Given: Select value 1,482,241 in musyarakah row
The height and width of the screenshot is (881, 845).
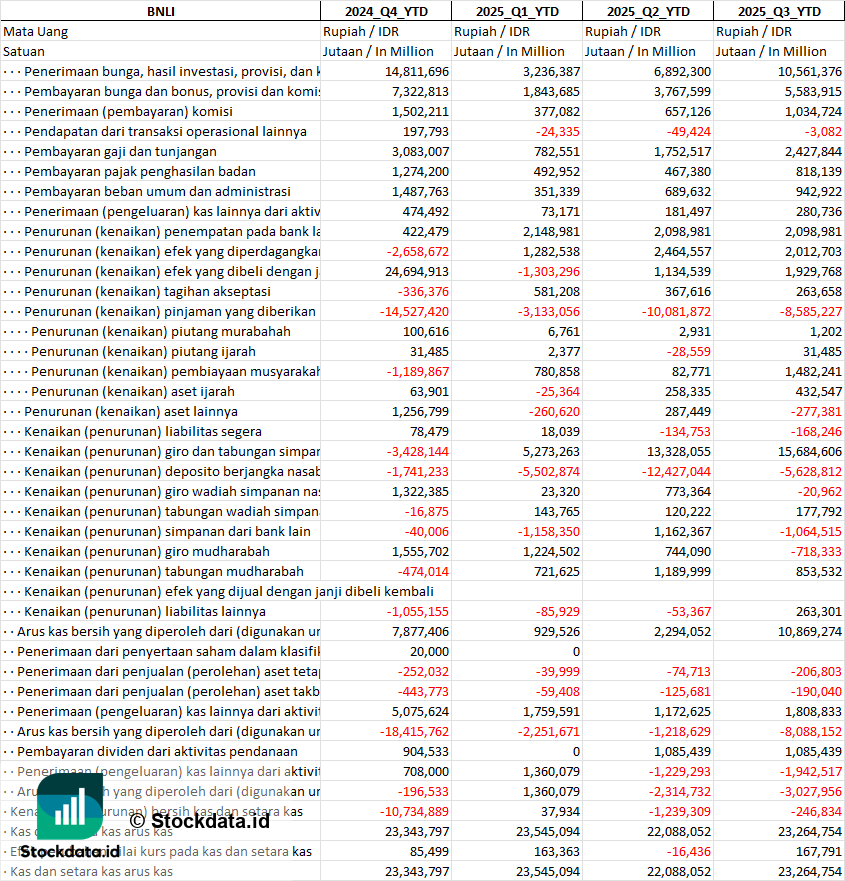Looking at the screenshot, I should click(813, 372).
